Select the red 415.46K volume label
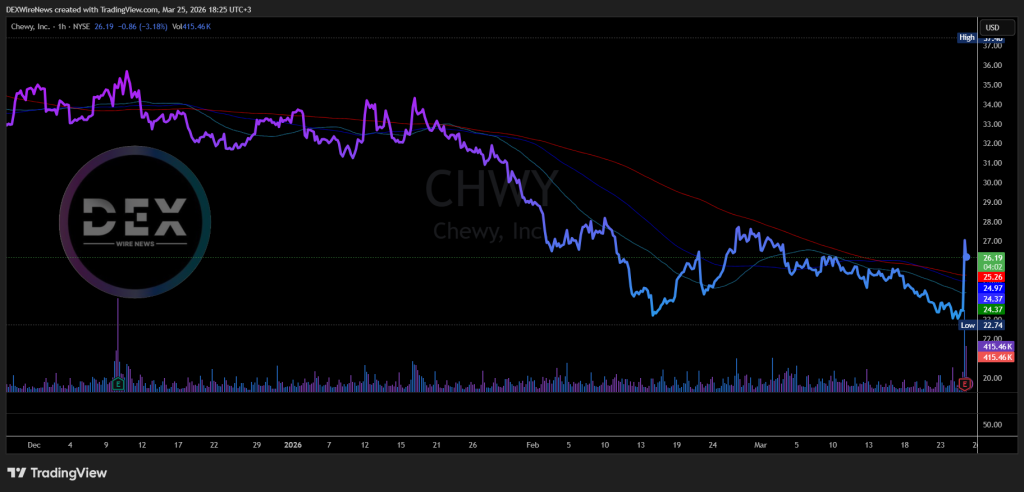This screenshot has height=492, width=1024. [x=997, y=357]
